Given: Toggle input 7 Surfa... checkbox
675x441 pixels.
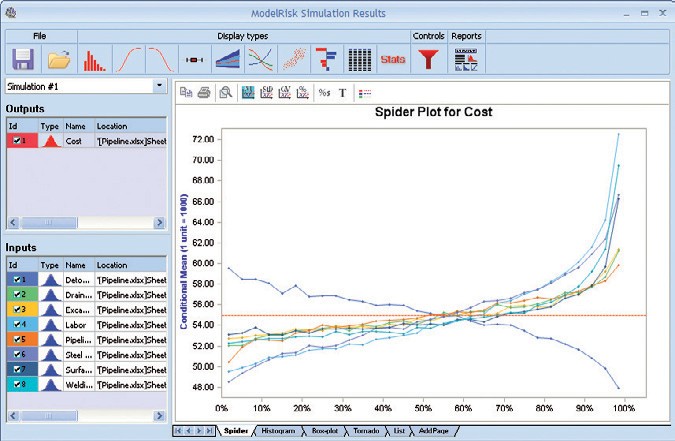Looking at the screenshot, I should coord(17,369).
